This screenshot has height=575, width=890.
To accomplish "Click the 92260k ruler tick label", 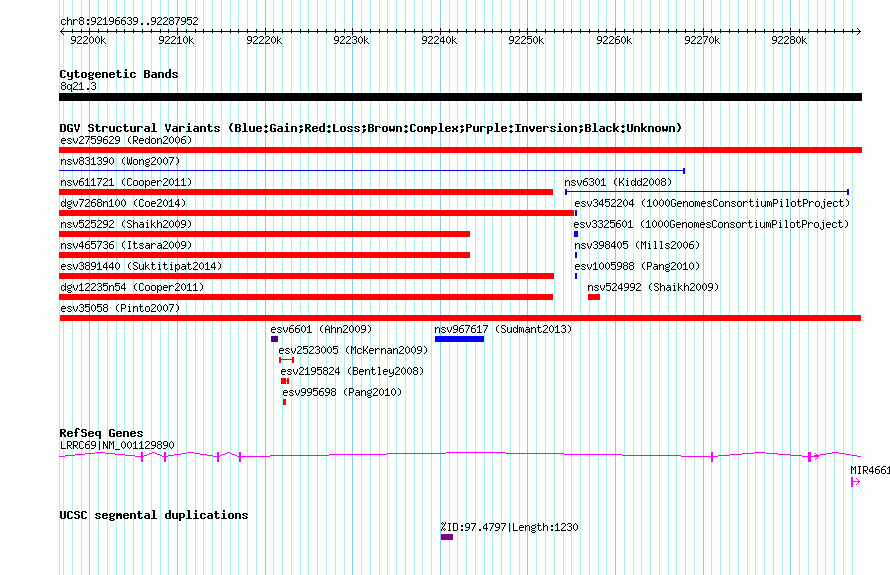I will 614,40.
